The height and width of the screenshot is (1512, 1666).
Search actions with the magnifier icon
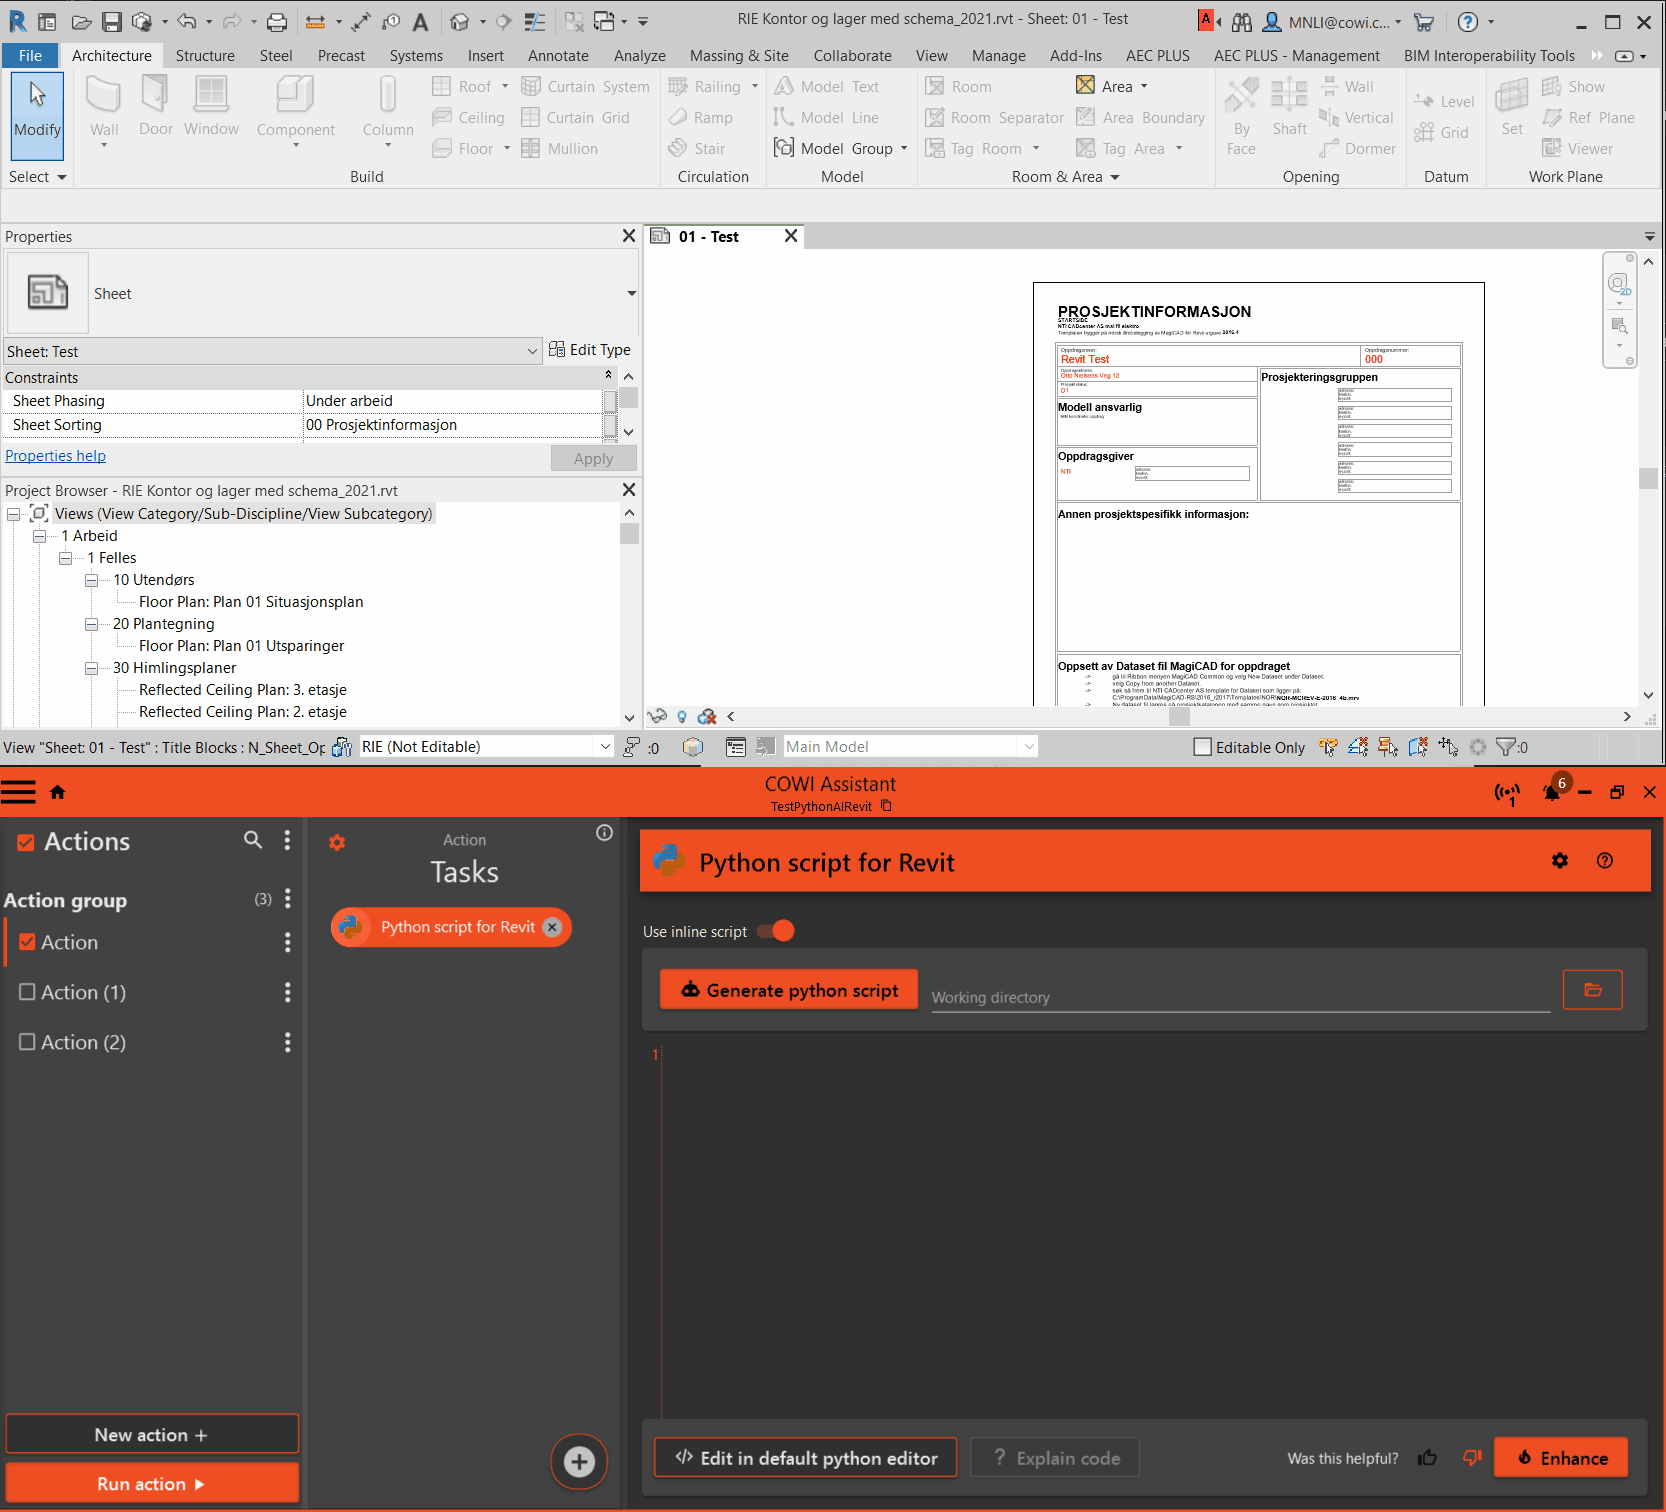pyautogui.click(x=253, y=840)
